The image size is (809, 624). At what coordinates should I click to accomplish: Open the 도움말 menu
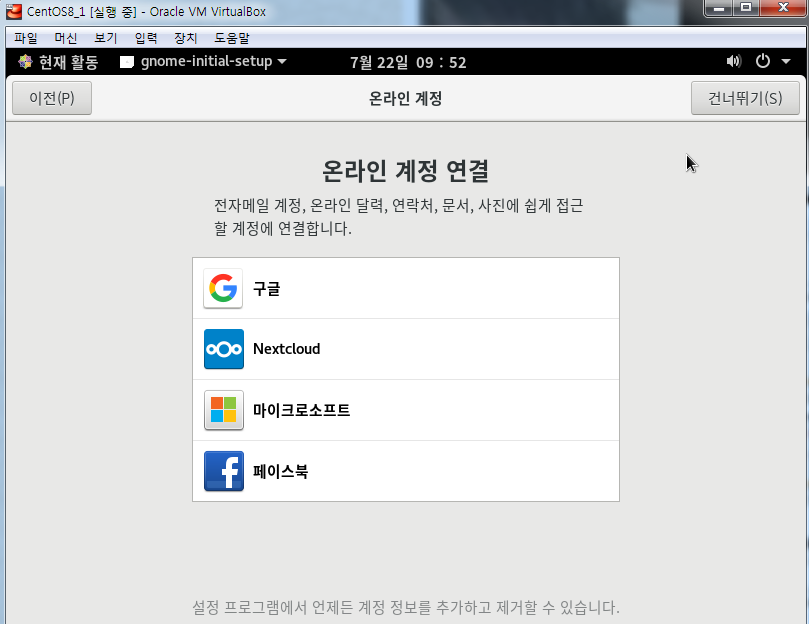click(x=232, y=38)
